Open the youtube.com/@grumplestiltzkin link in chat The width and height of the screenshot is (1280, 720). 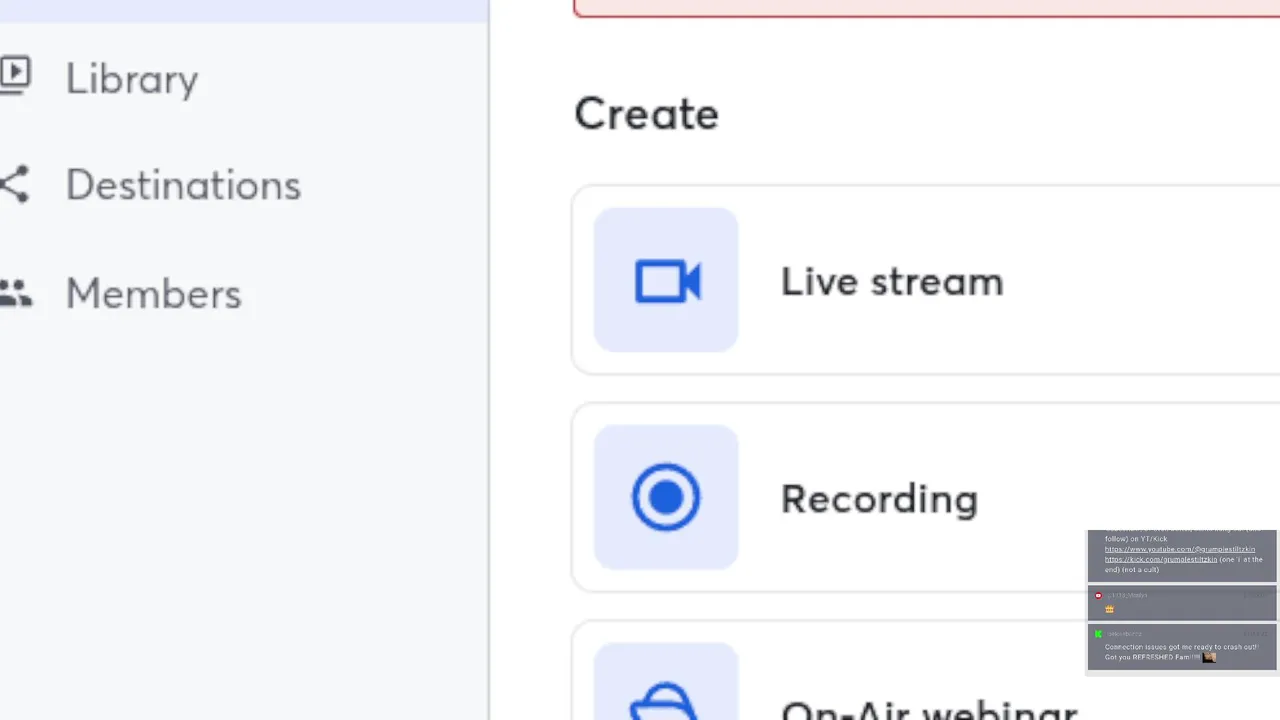[1180, 549]
